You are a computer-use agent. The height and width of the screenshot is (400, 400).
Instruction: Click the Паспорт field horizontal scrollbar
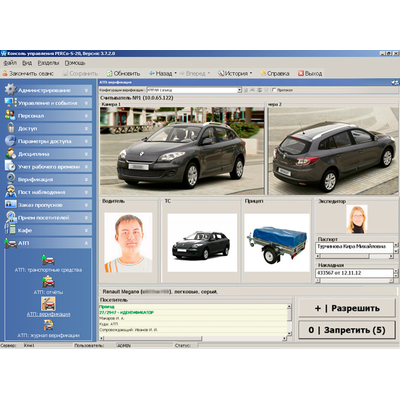click(355, 256)
